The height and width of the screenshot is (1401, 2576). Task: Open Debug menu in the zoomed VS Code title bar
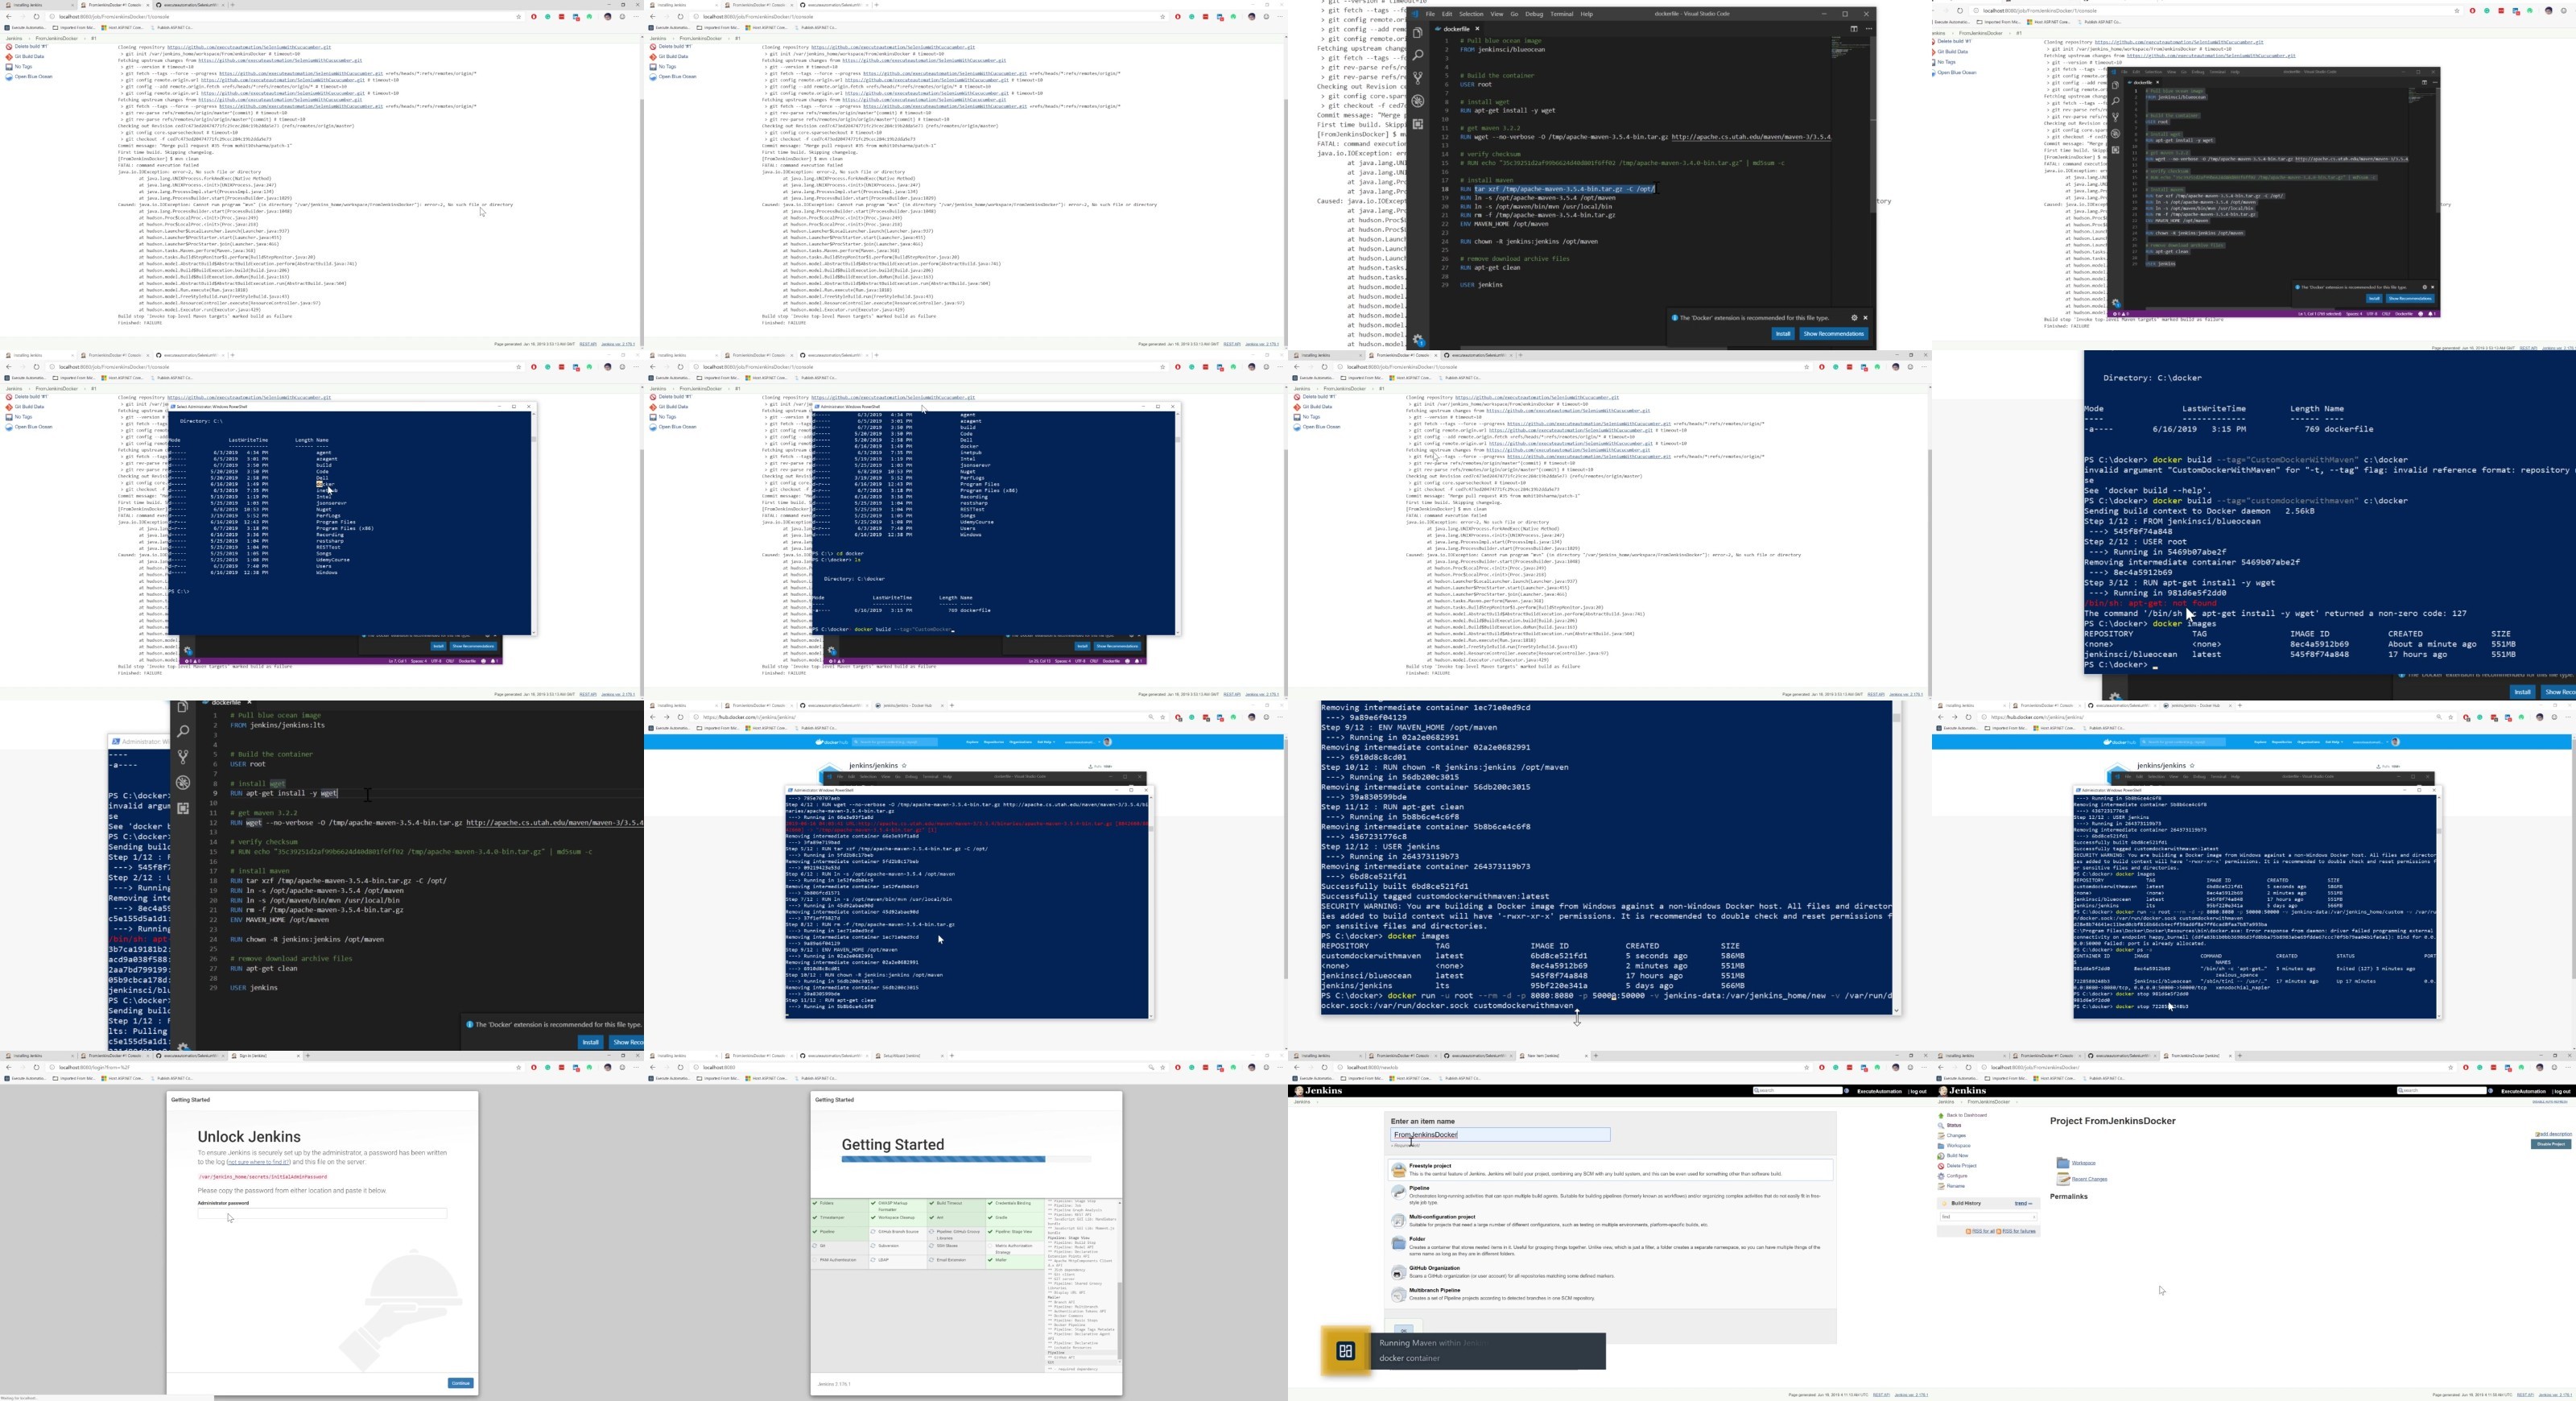1534,14
